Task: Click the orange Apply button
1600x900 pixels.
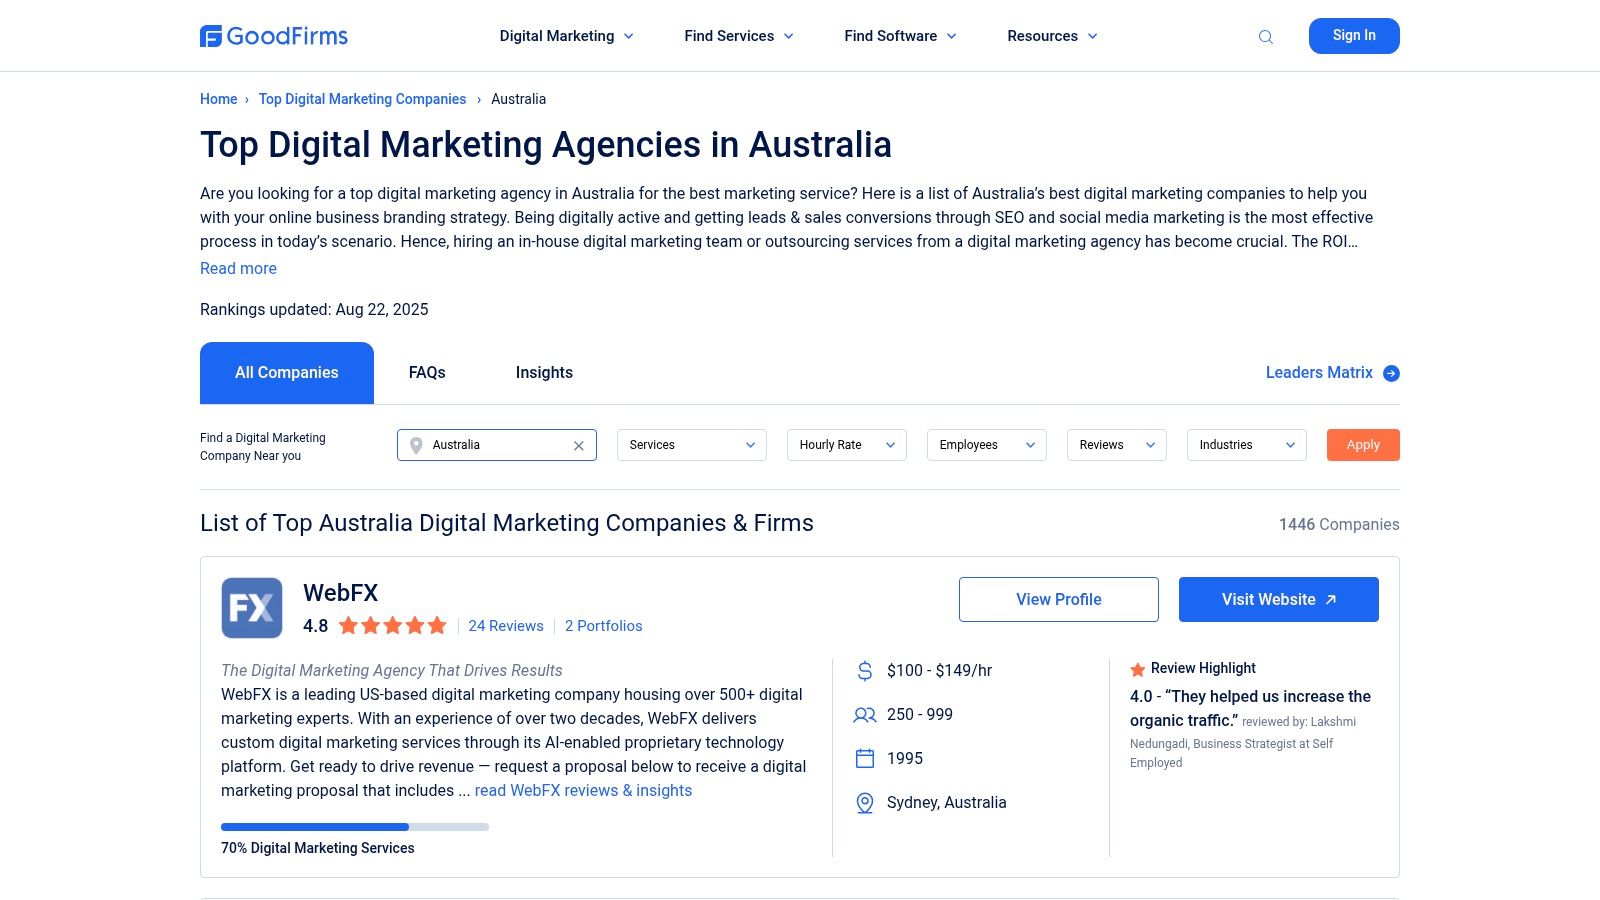Action: point(1363,445)
